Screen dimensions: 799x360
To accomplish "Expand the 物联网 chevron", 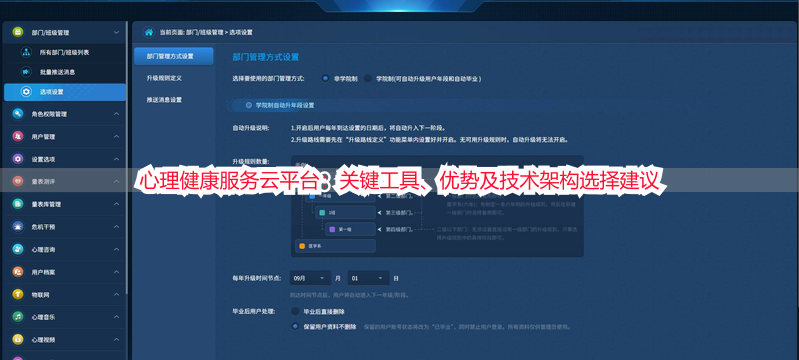I will 116,294.
